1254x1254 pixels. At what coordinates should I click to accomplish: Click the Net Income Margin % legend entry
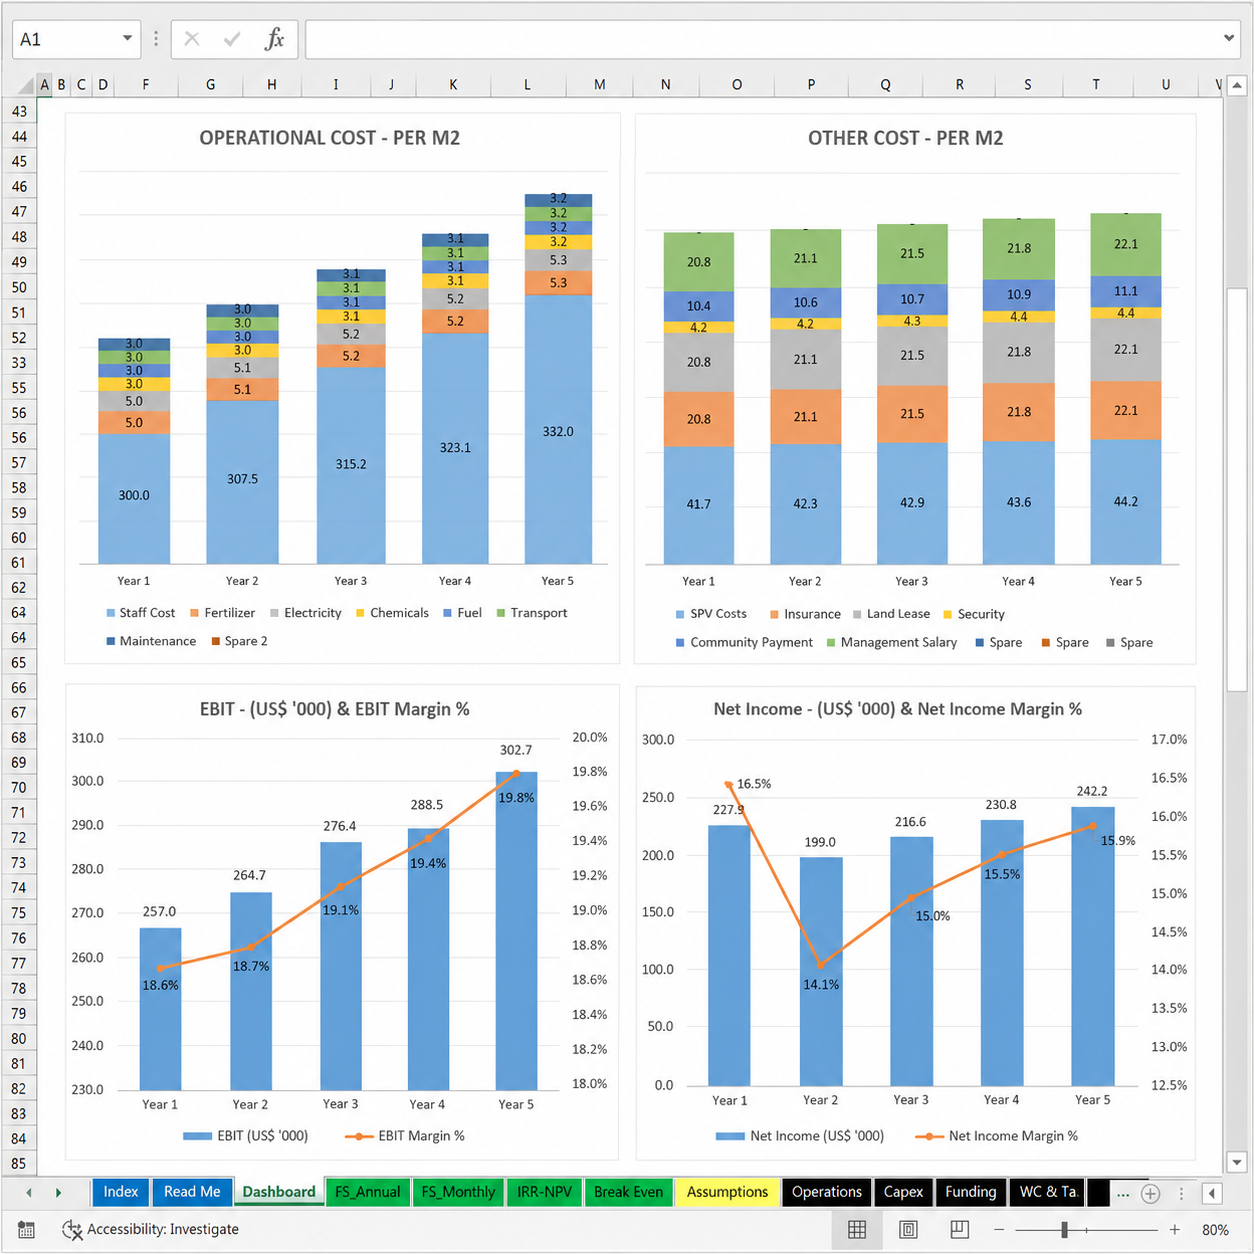point(996,1136)
